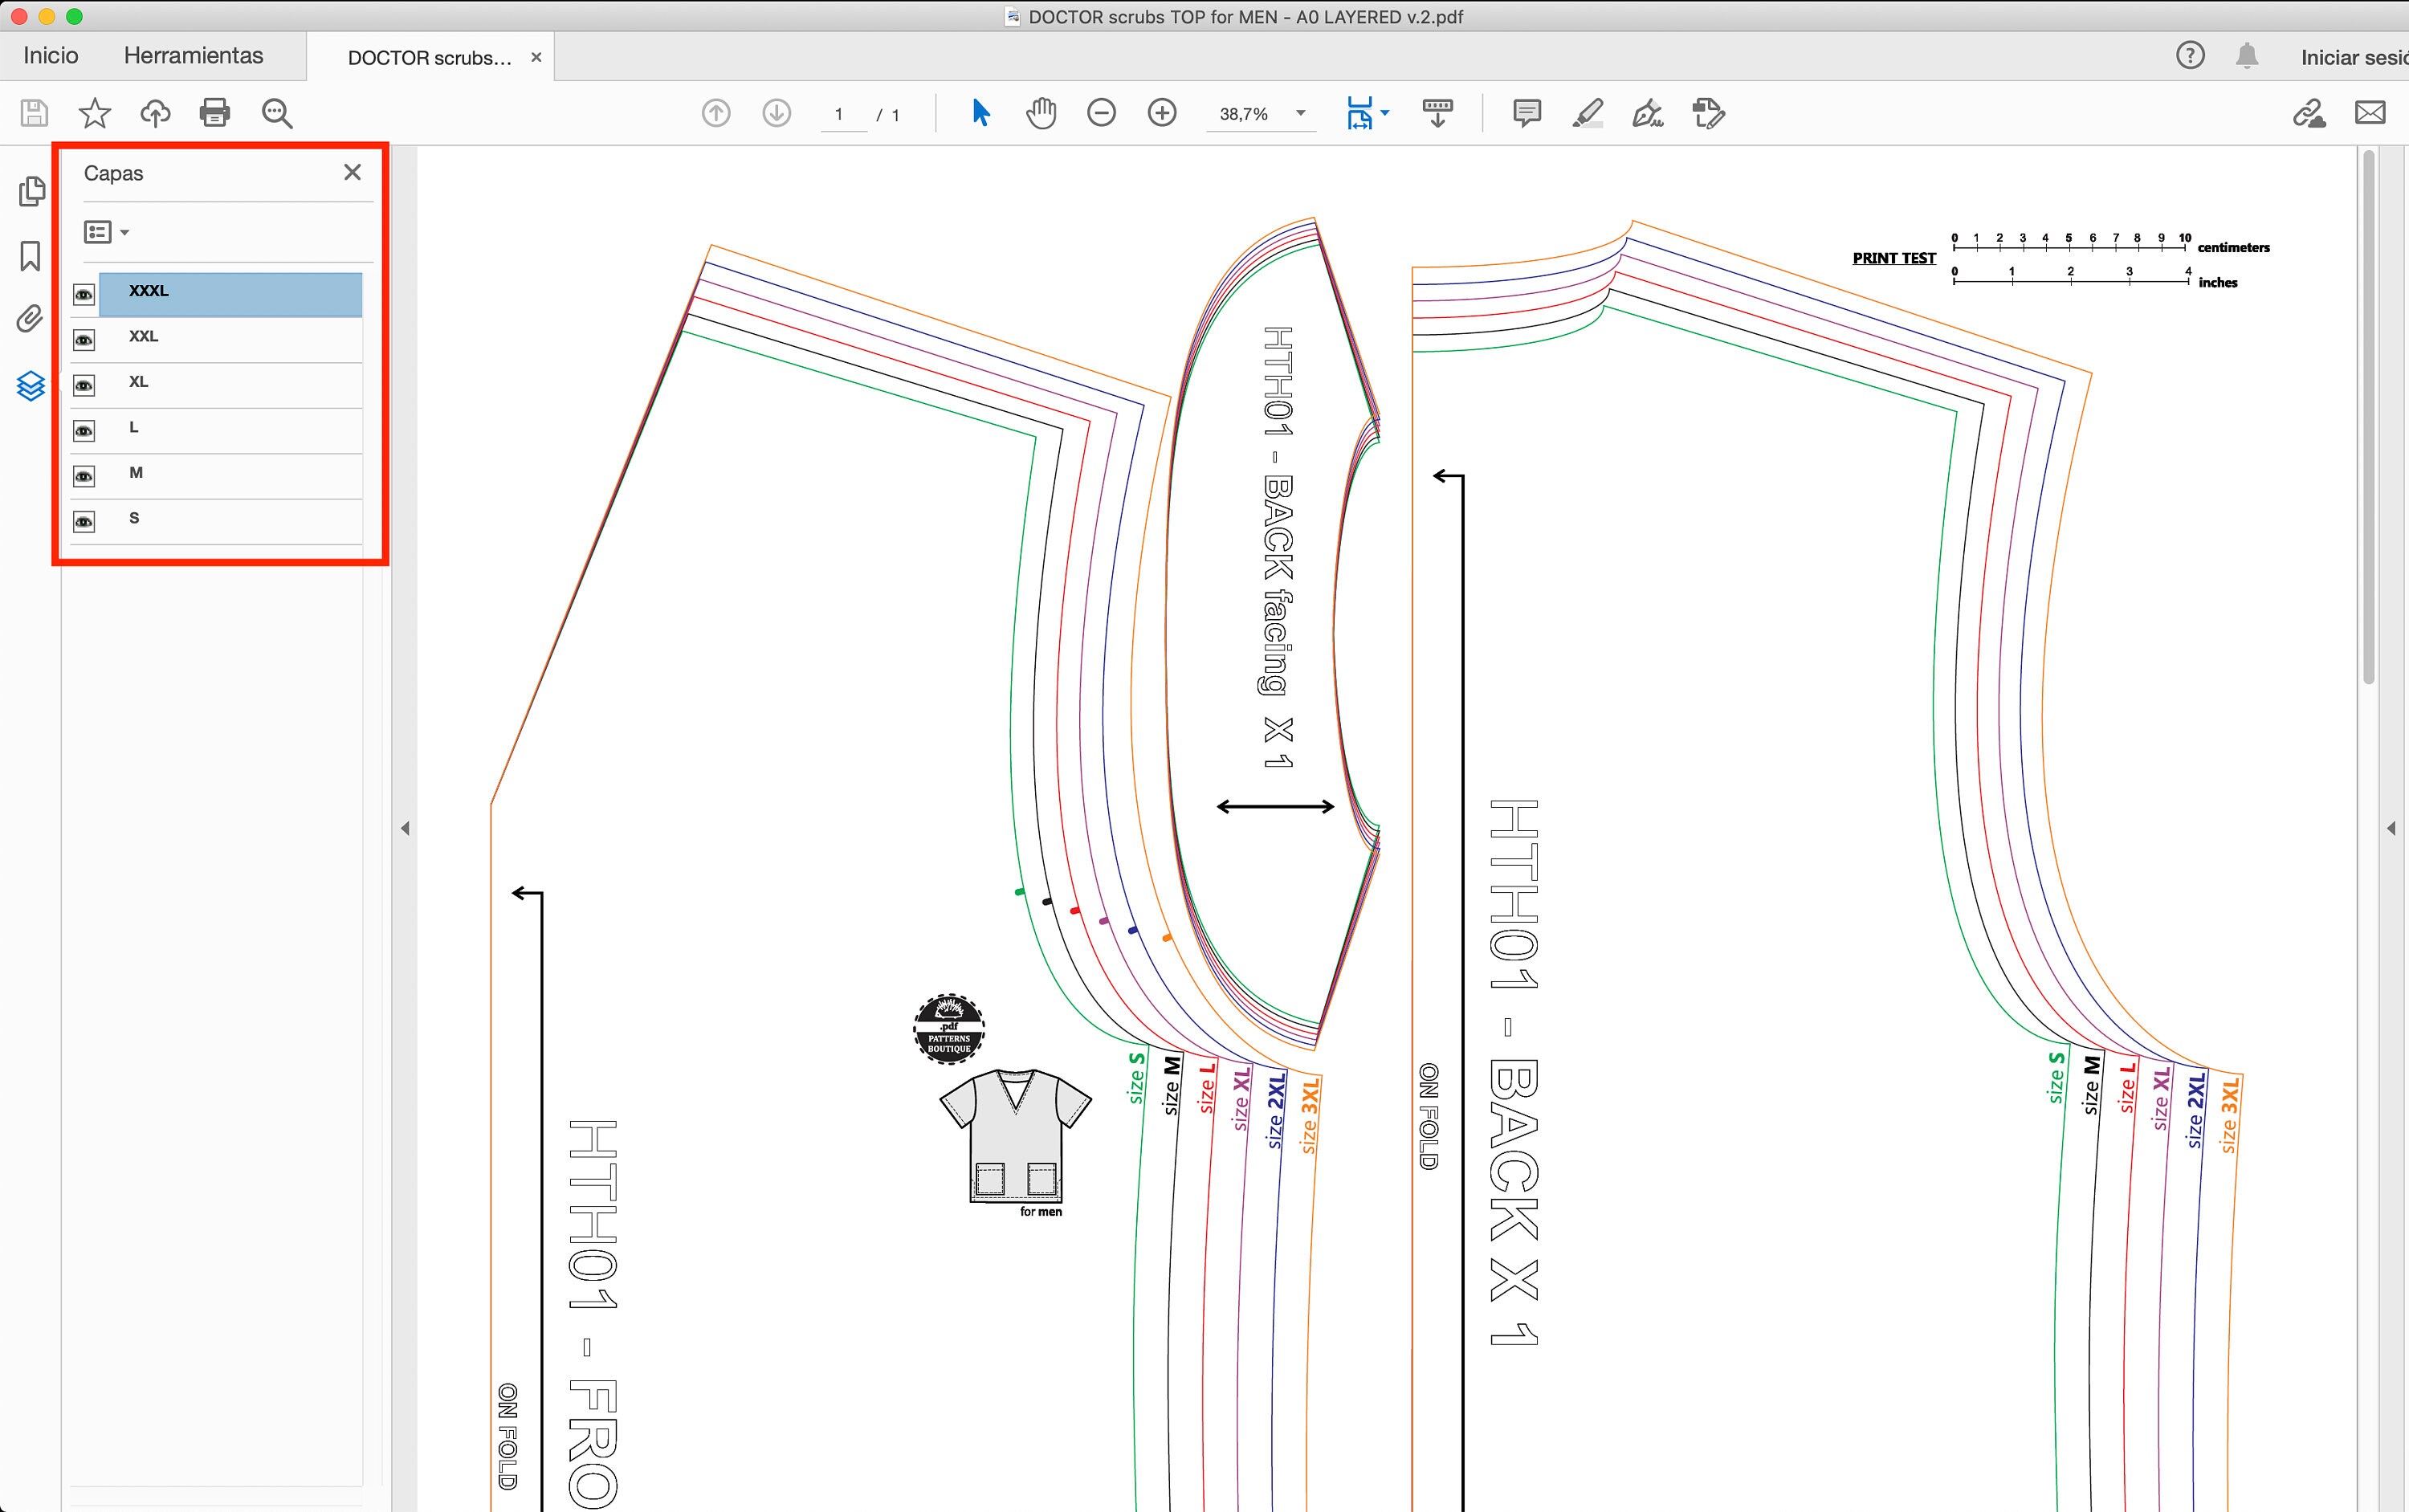Close the DOCTOR scrubs document tab
The image size is (2409, 1512).
(536, 58)
